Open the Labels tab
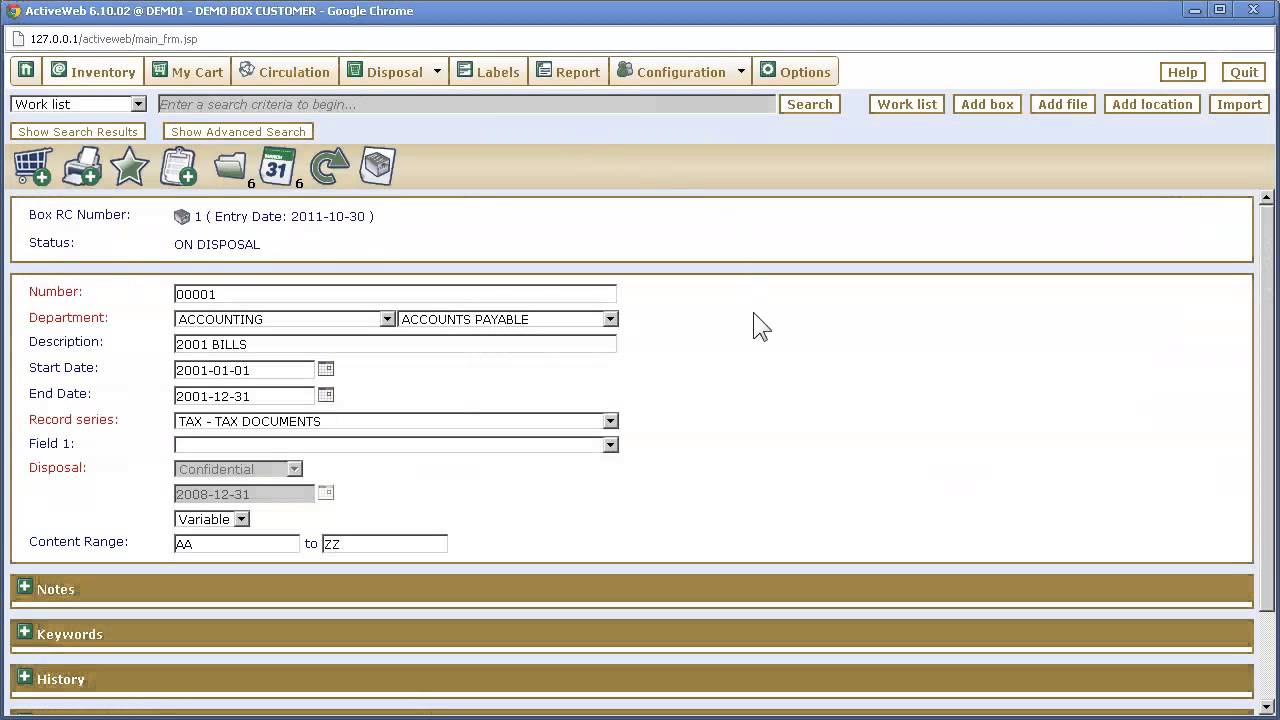 [488, 71]
